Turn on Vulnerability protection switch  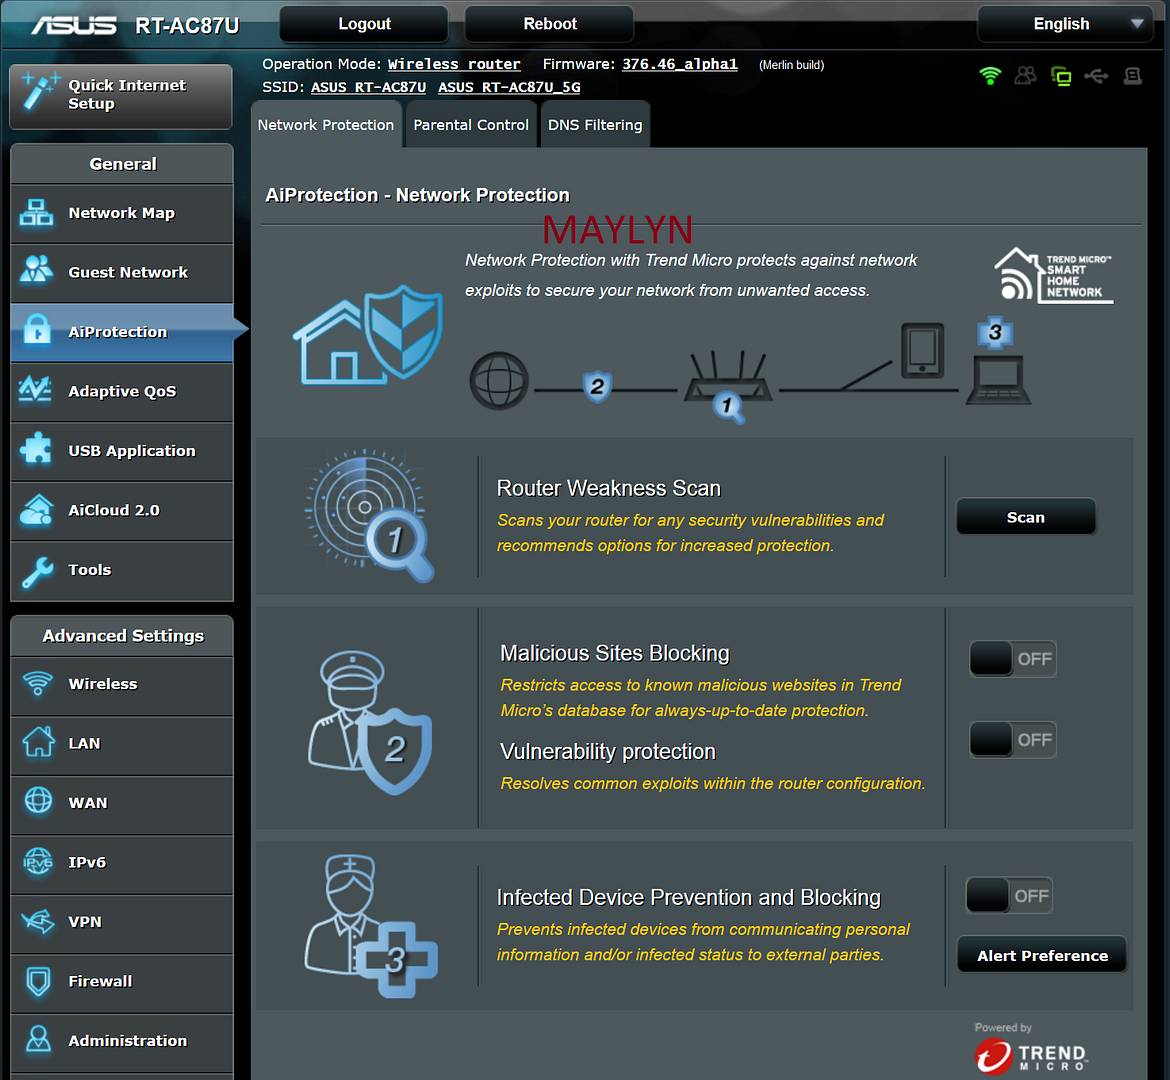tap(1012, 740)
